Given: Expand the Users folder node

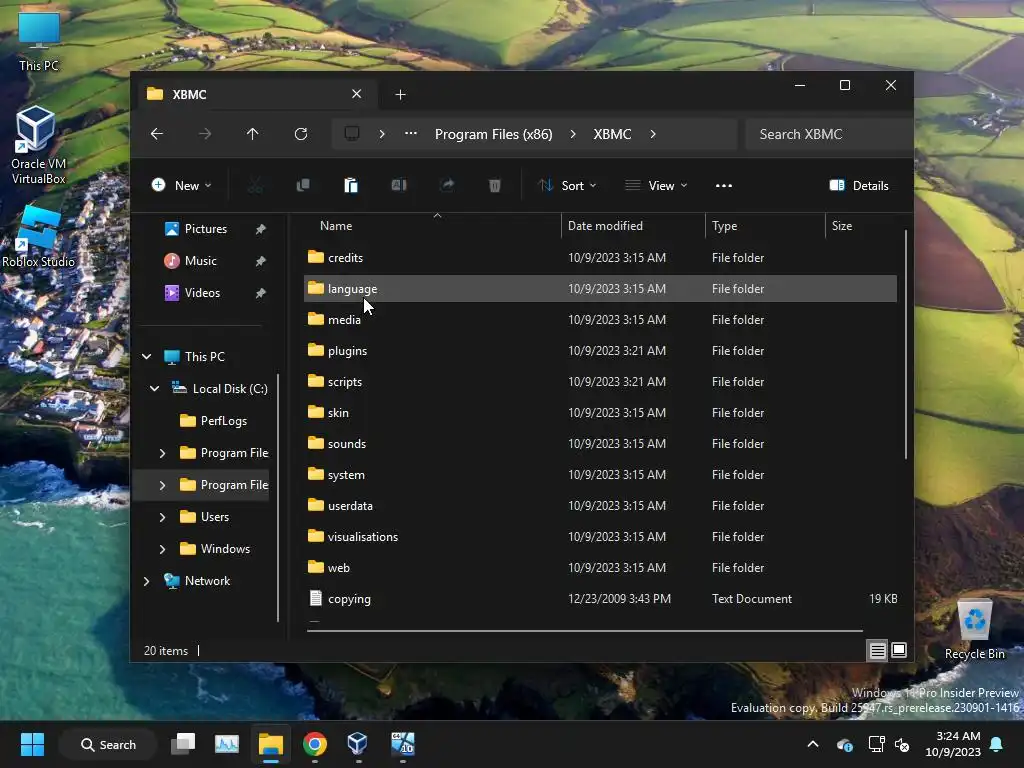Looking at the screenshot, I should point(163,517).
